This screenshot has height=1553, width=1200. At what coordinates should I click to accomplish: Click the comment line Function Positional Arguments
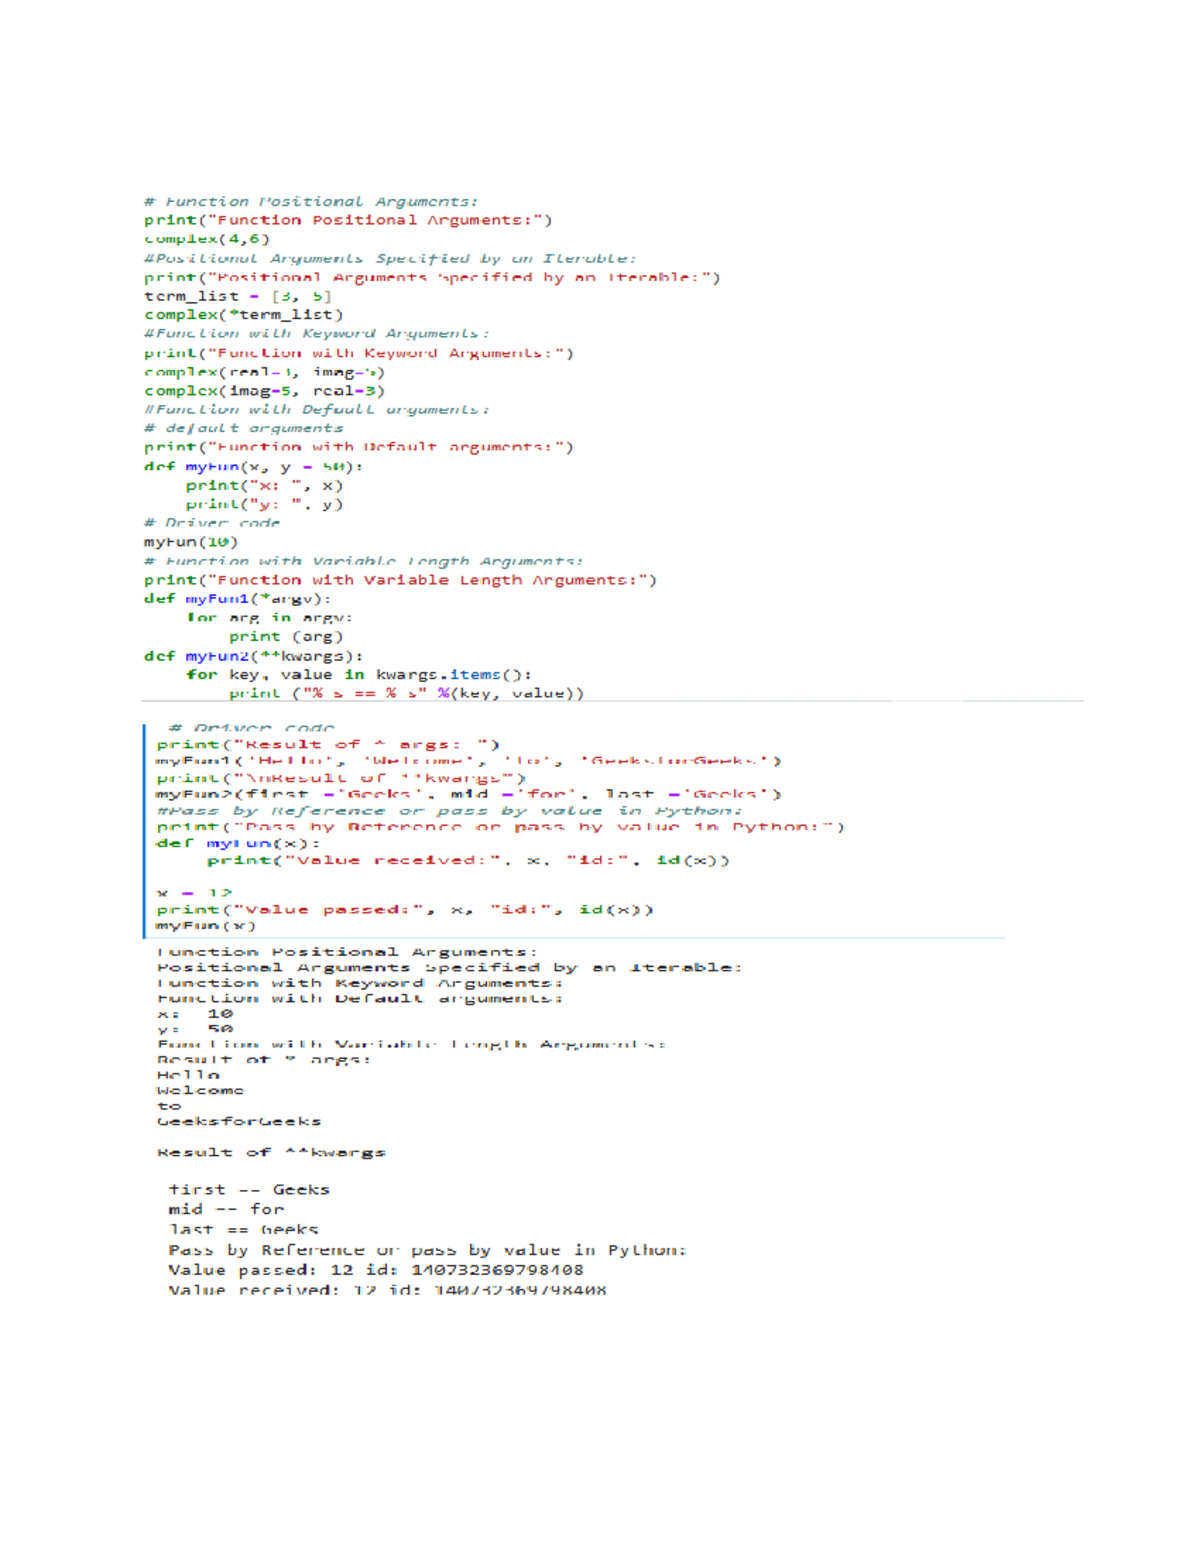pos(310,200)
